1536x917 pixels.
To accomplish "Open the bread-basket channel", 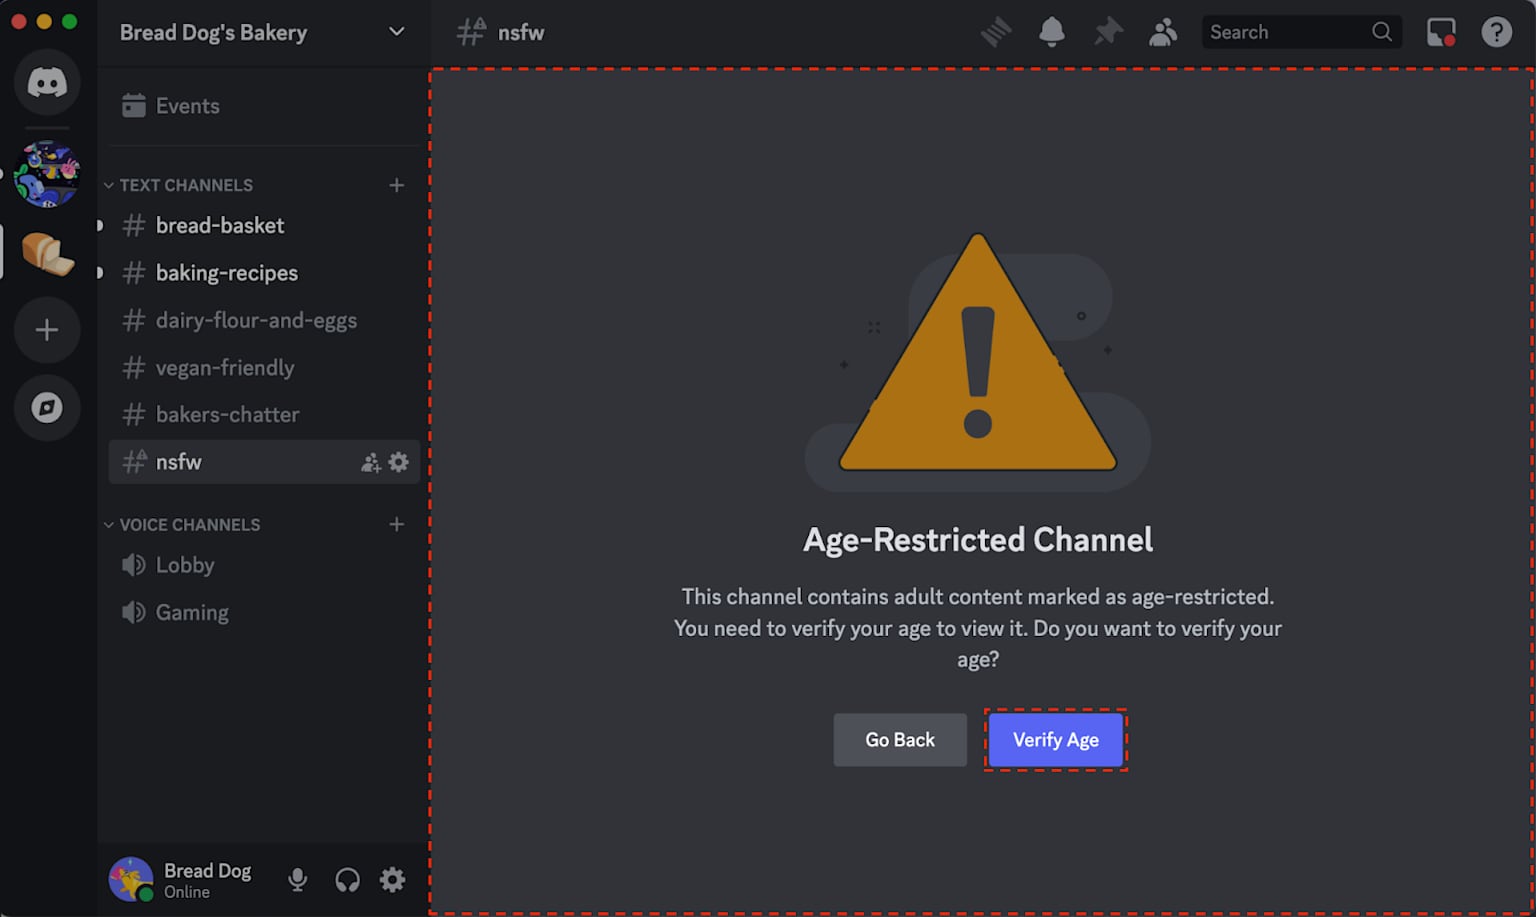I will coord(220,225).
